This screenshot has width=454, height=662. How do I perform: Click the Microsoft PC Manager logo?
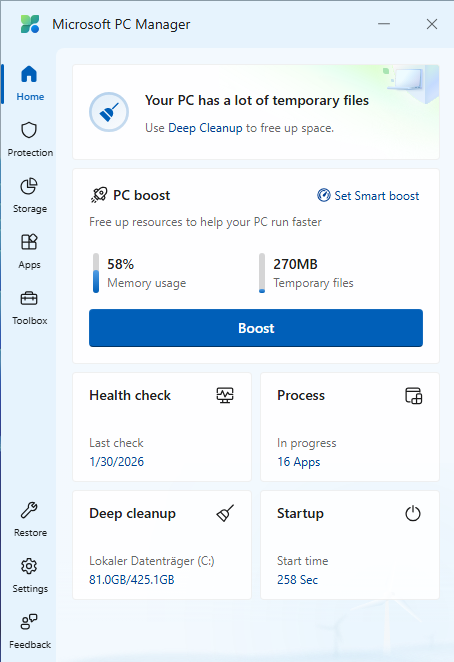point(30,24)
